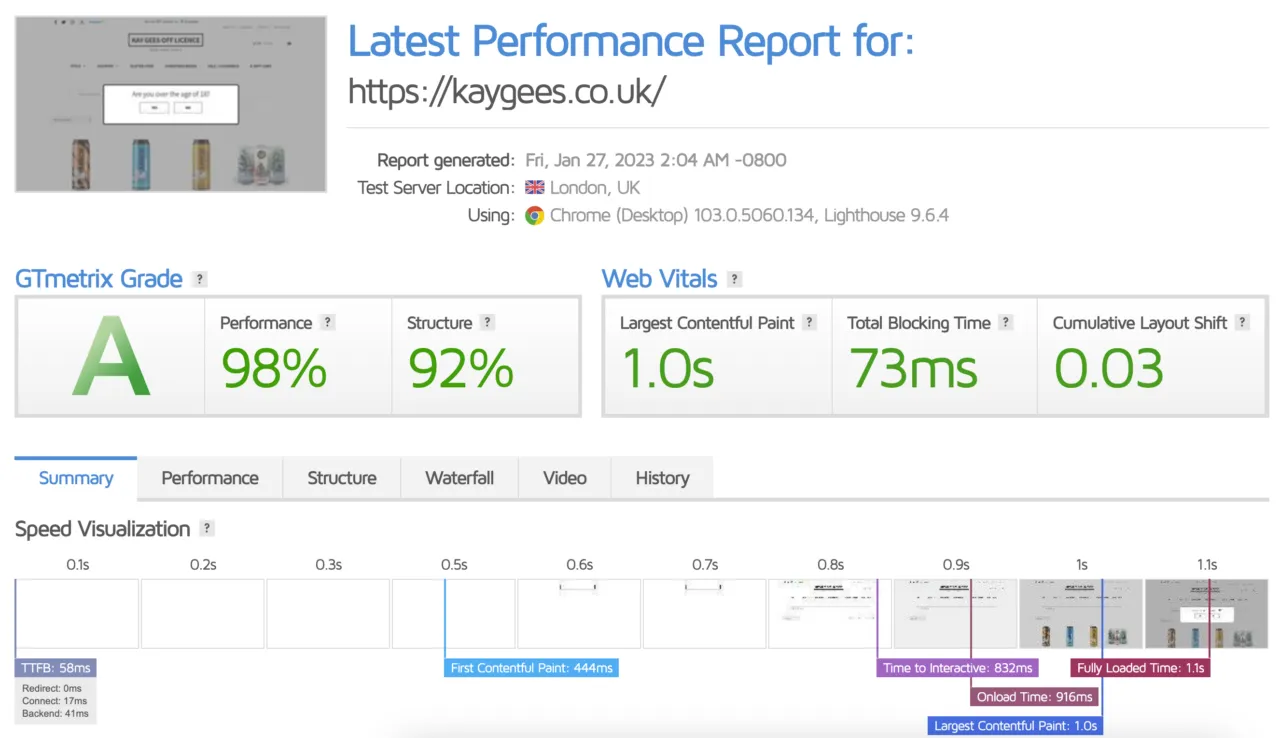
Task: Click the help icon beside Cumulative Layout Shift
Action: pyautogui.click(x=1242, y=322)
